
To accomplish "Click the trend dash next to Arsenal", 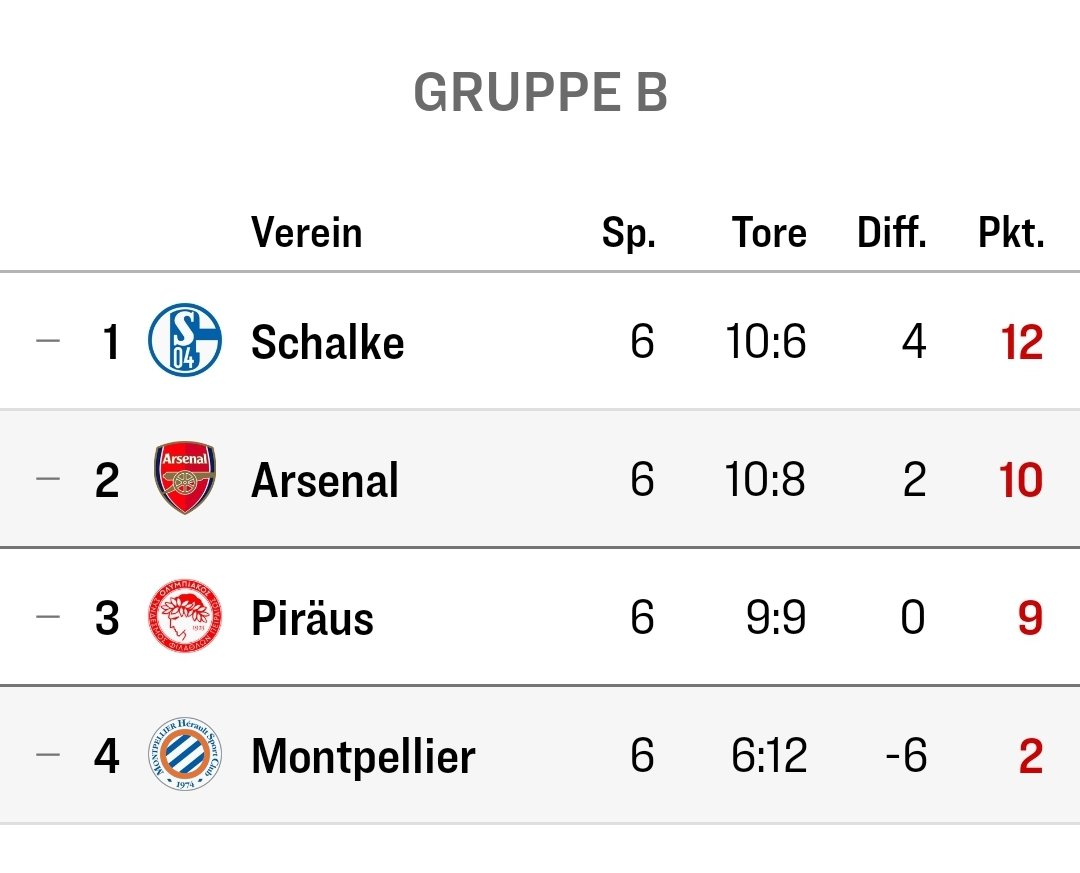I will coord(48,477).
